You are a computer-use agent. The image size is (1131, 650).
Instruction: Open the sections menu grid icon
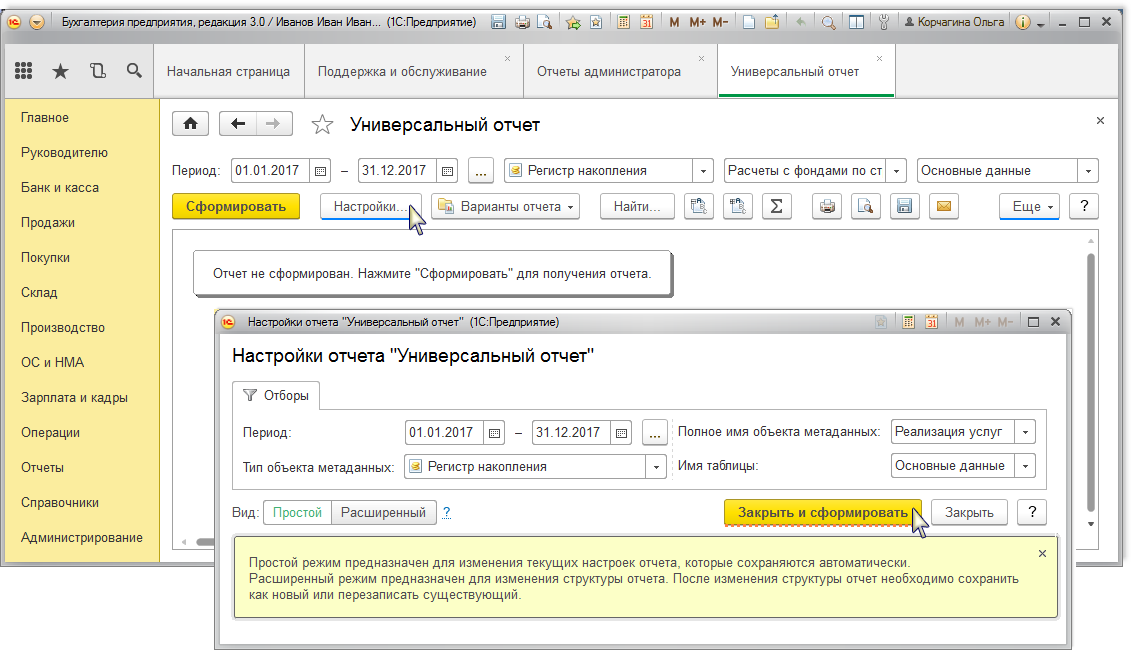24,71
